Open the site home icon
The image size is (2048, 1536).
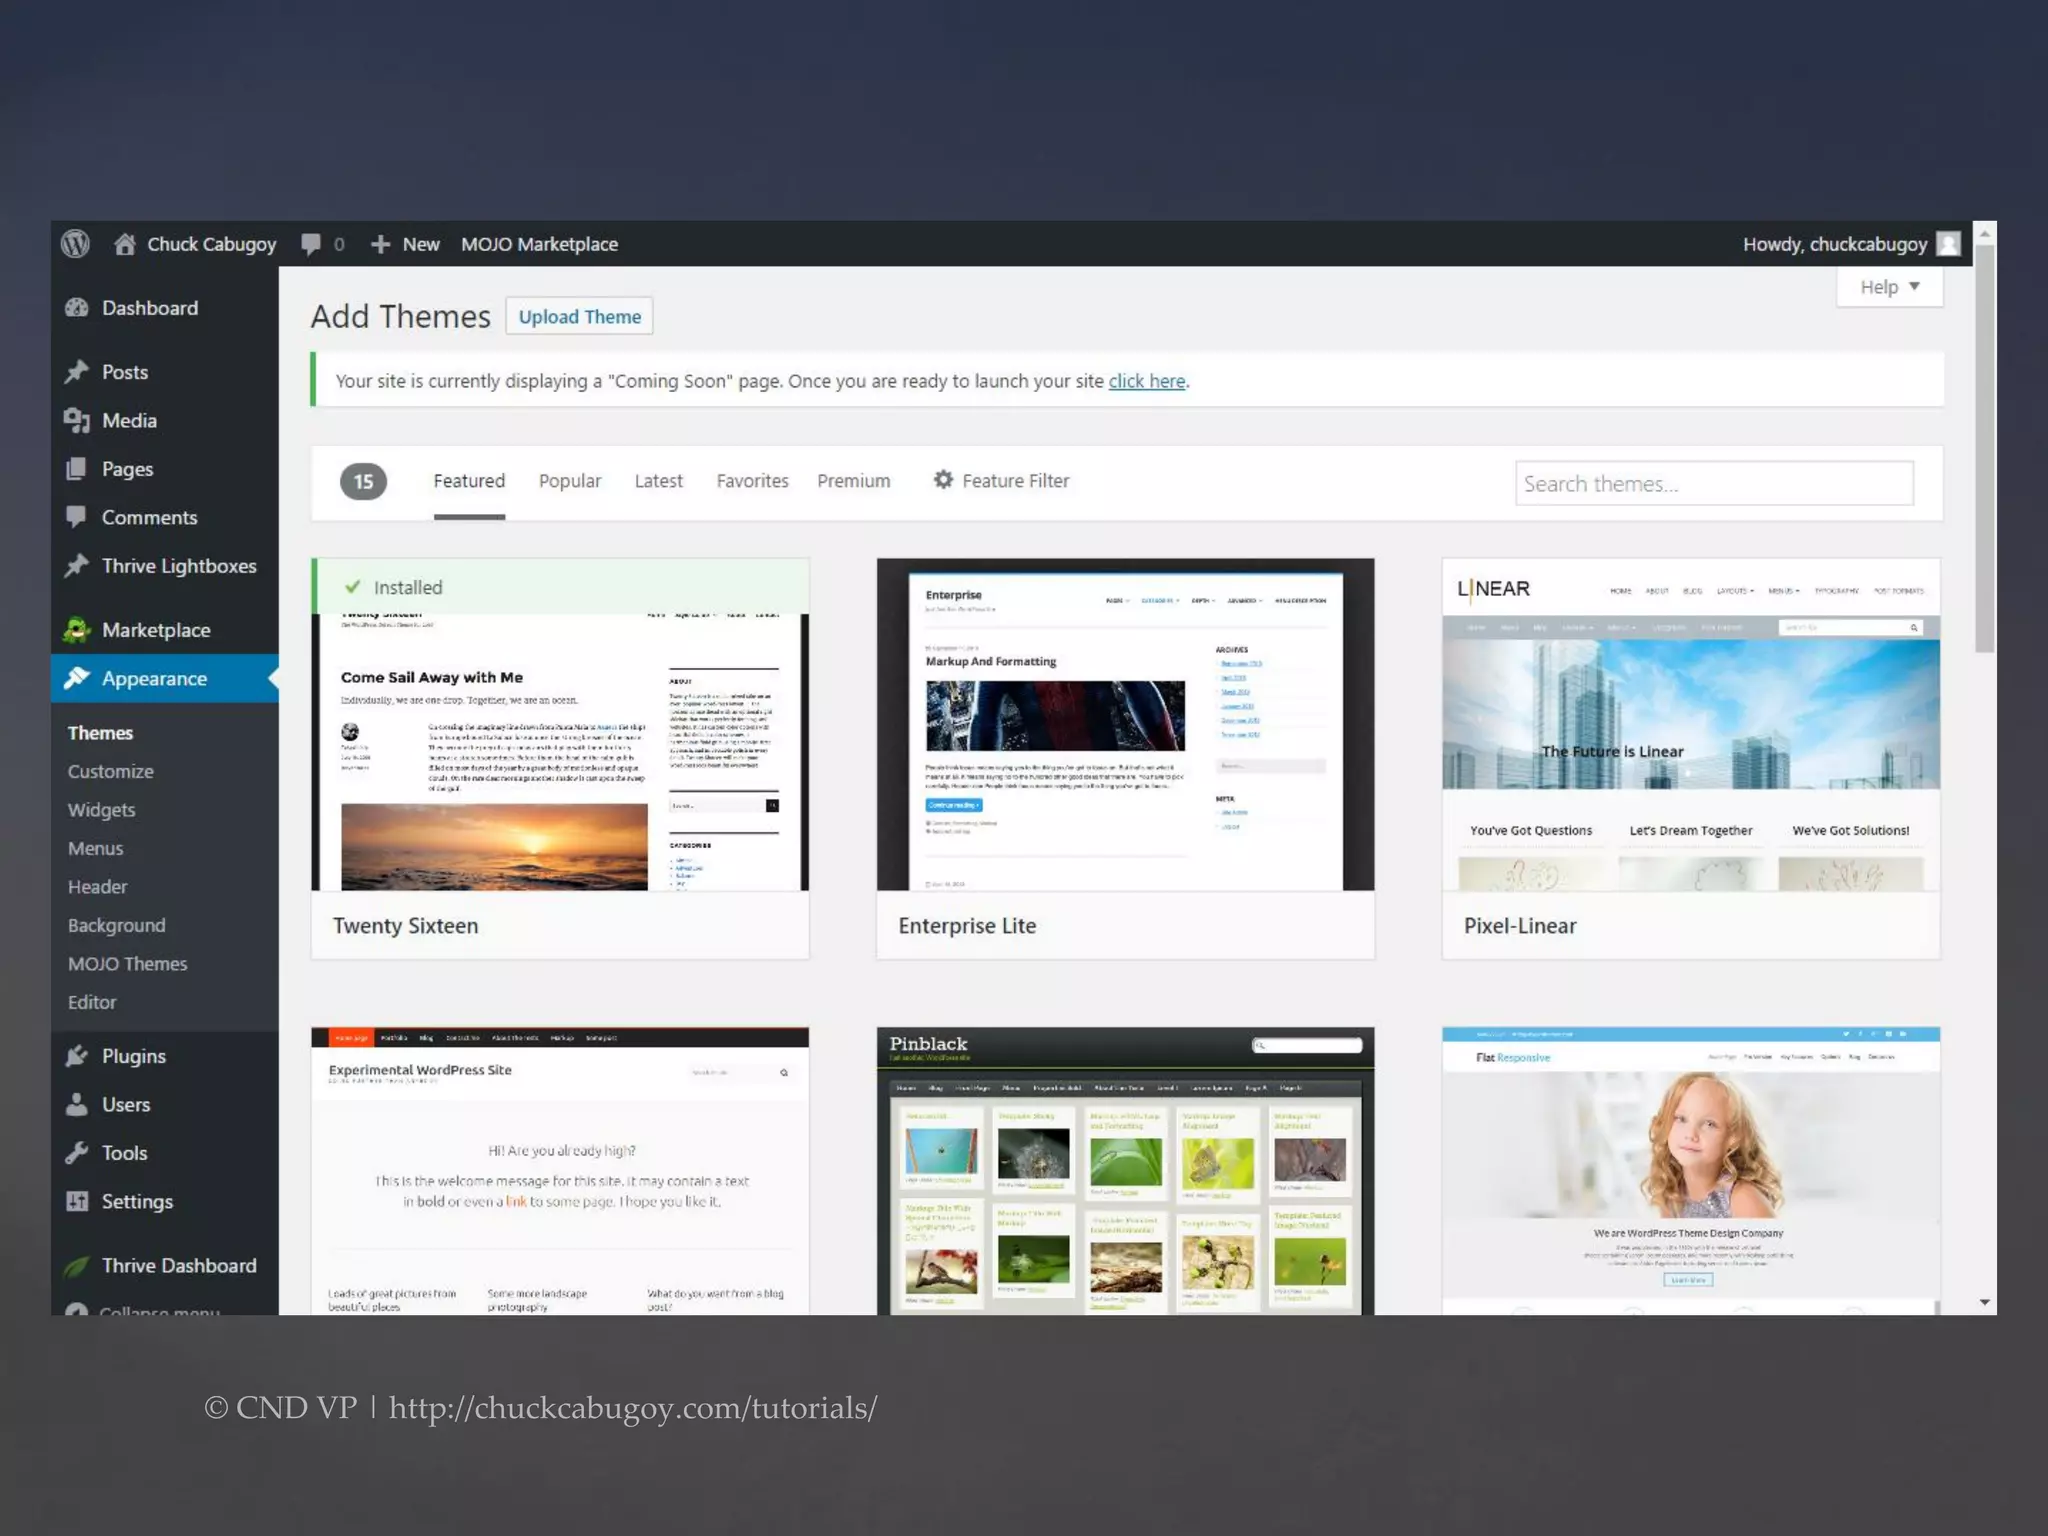(124, 244)
